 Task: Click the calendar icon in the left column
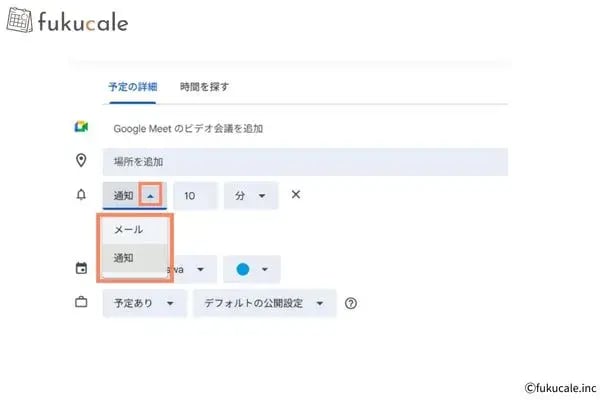(81, 268)
